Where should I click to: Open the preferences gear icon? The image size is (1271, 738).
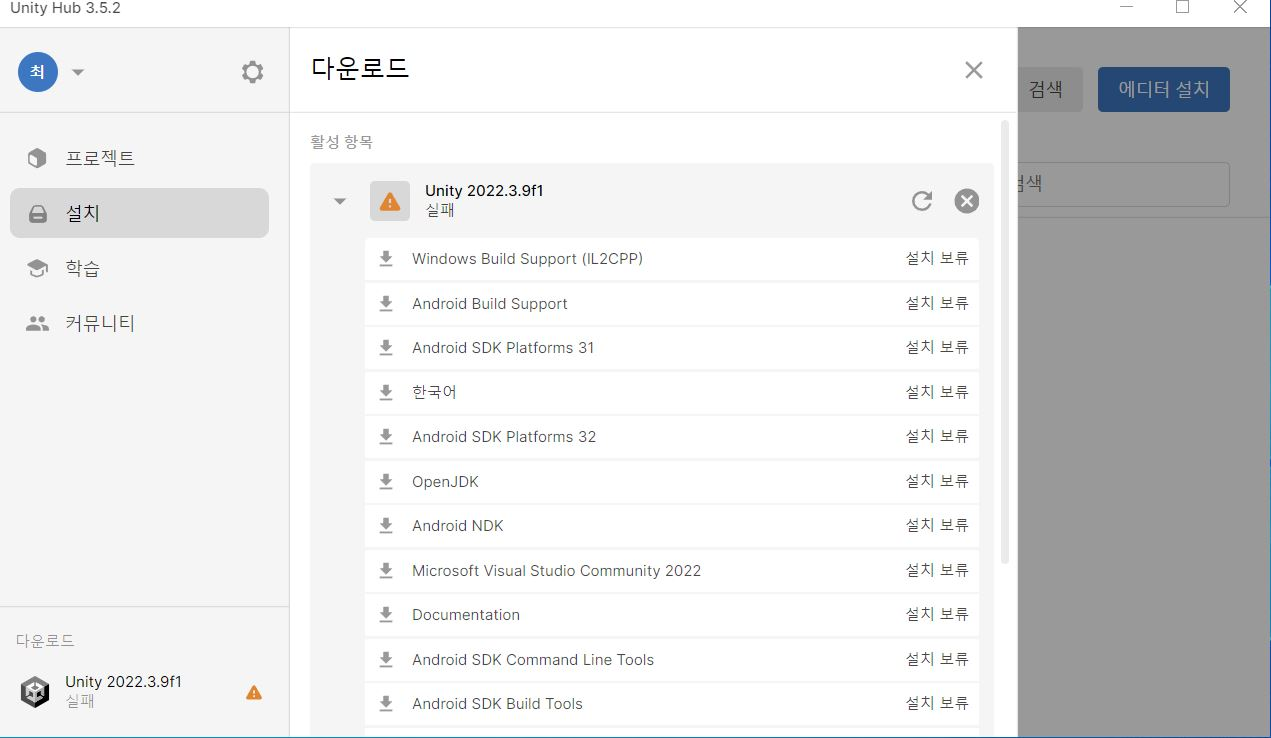[252, 72]
